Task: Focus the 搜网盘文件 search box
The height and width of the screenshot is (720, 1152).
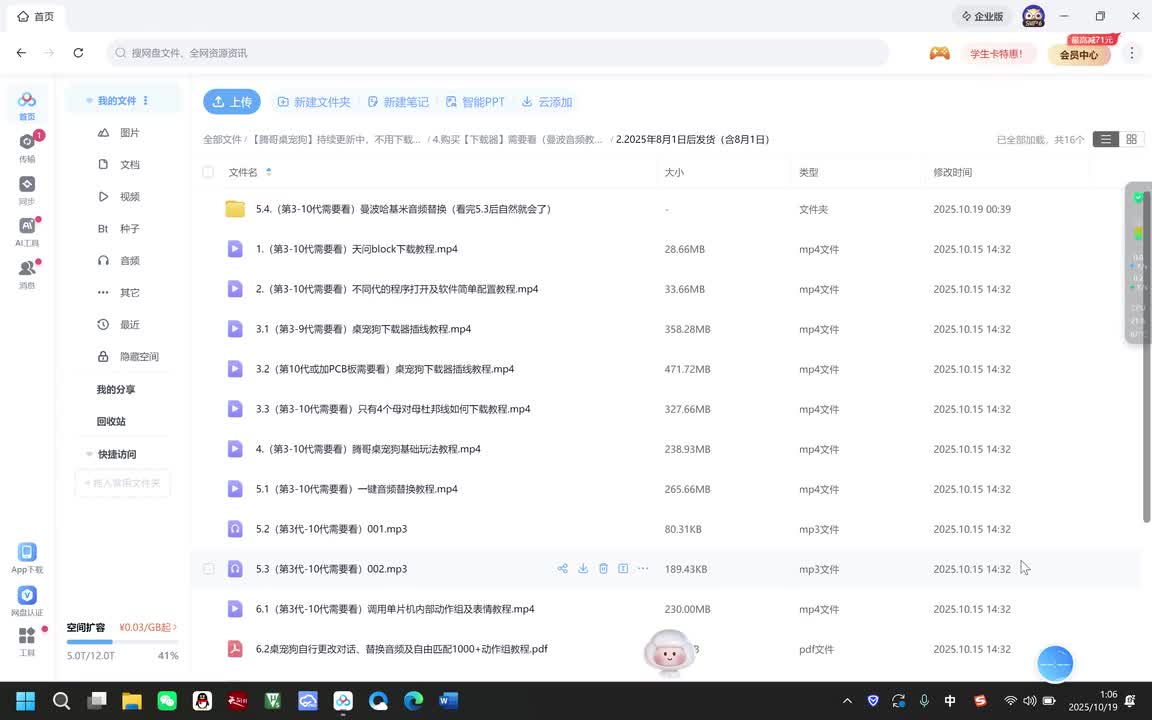Action: pyautogui.click(x=498, y=53)
